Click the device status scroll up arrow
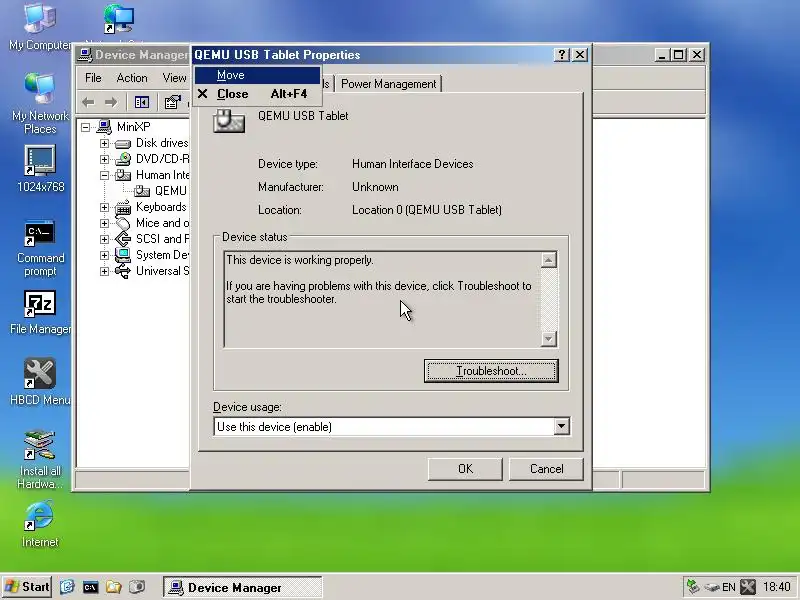Screen dimensions: 800x600 548,260
